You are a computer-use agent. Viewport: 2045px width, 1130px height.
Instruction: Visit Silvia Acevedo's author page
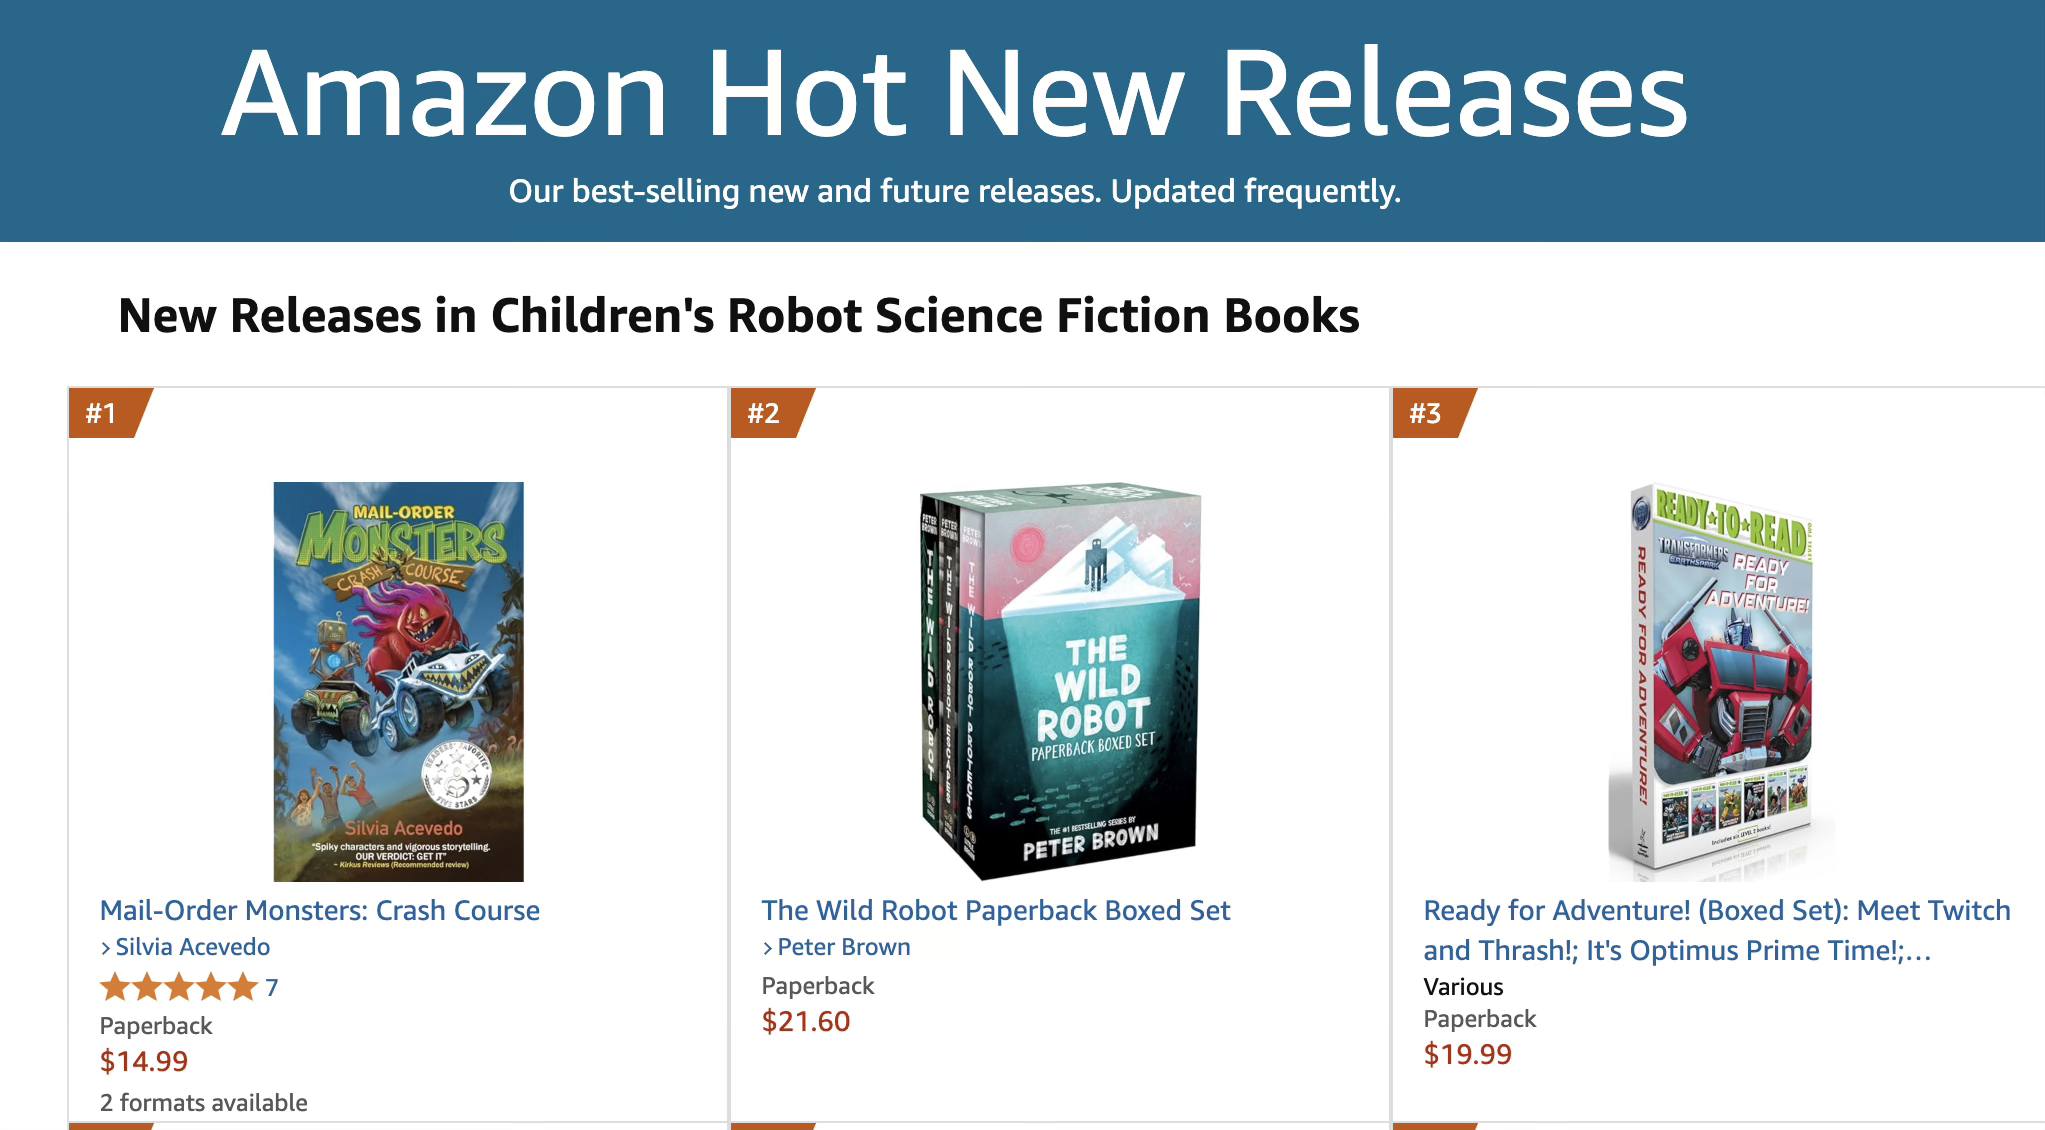click(192, 947)
